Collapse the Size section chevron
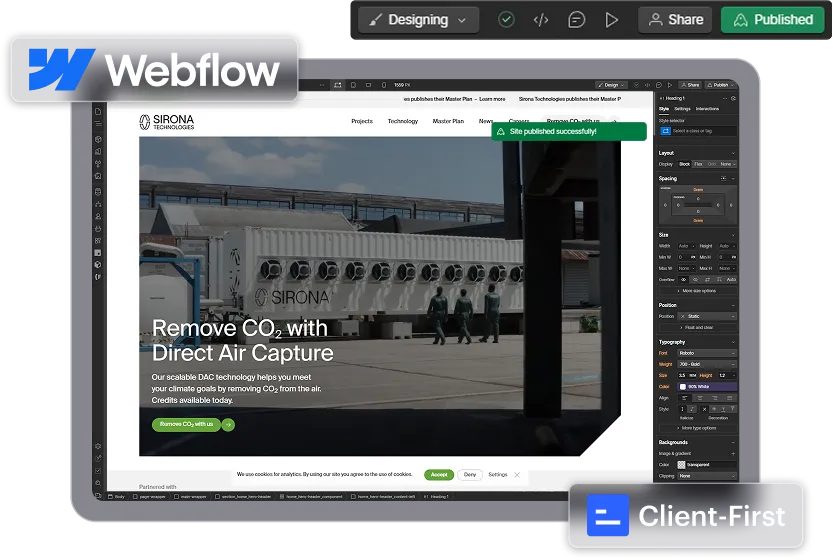 coord(733,235)
